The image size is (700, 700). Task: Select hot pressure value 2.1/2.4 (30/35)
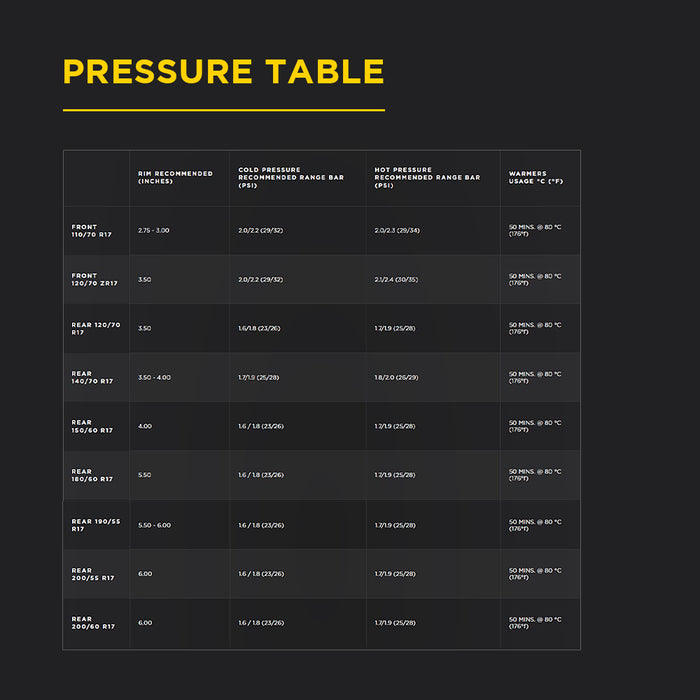(x=397, y=279)
